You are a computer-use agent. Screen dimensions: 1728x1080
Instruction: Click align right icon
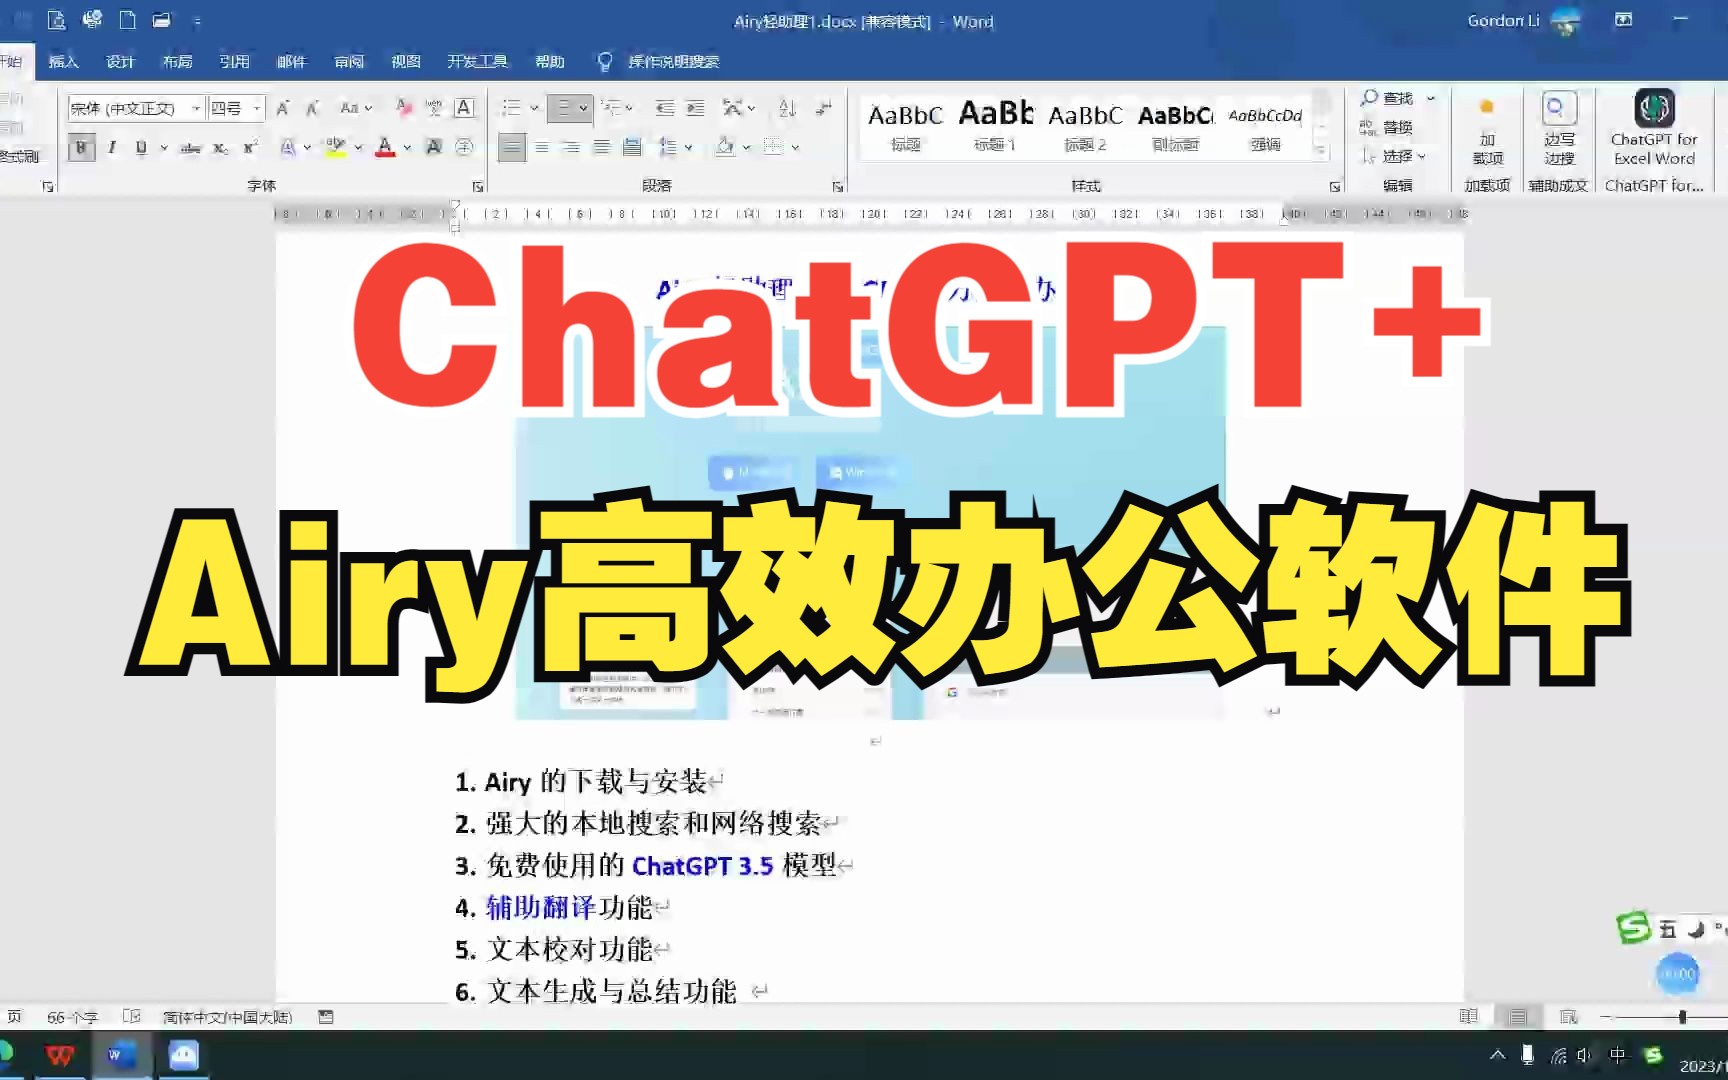point(571,147)
